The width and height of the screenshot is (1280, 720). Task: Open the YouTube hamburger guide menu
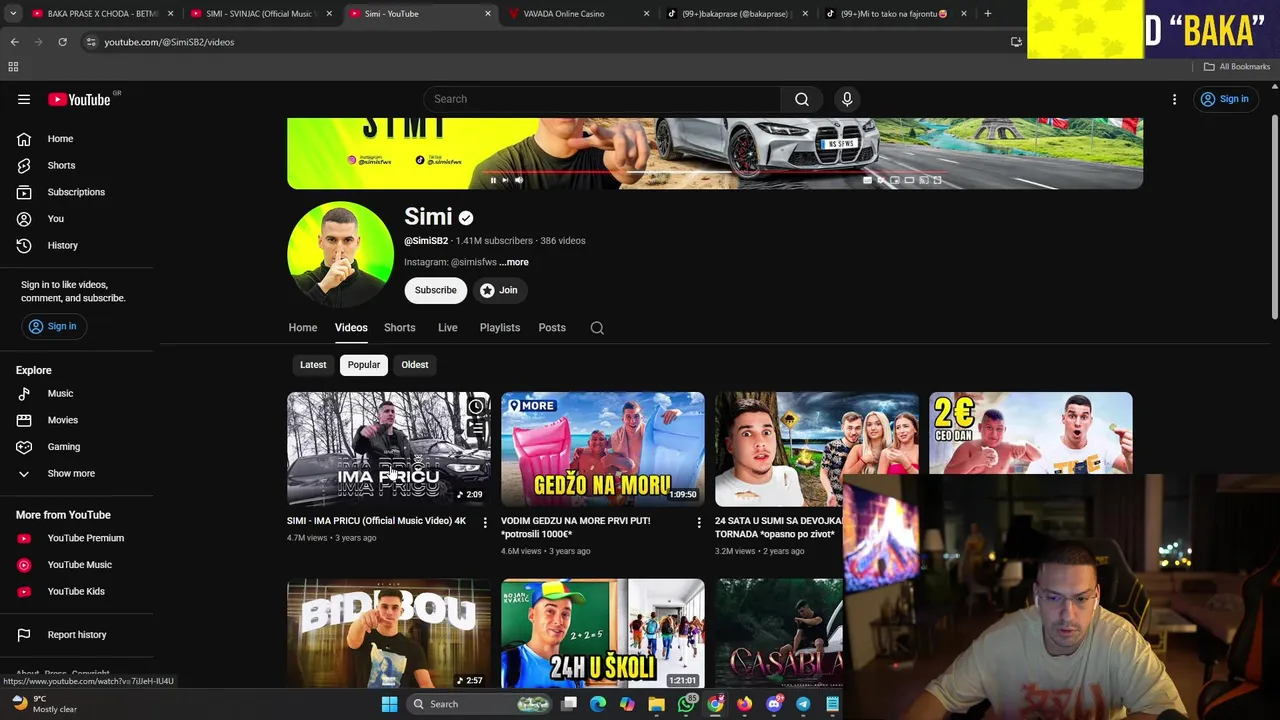tap(24, 99)
